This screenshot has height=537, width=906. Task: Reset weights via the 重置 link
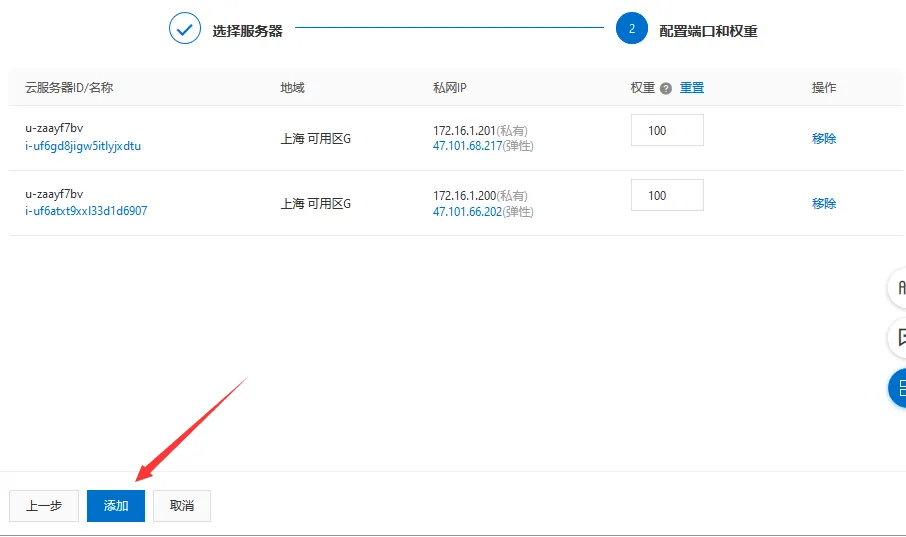(692, 88)
